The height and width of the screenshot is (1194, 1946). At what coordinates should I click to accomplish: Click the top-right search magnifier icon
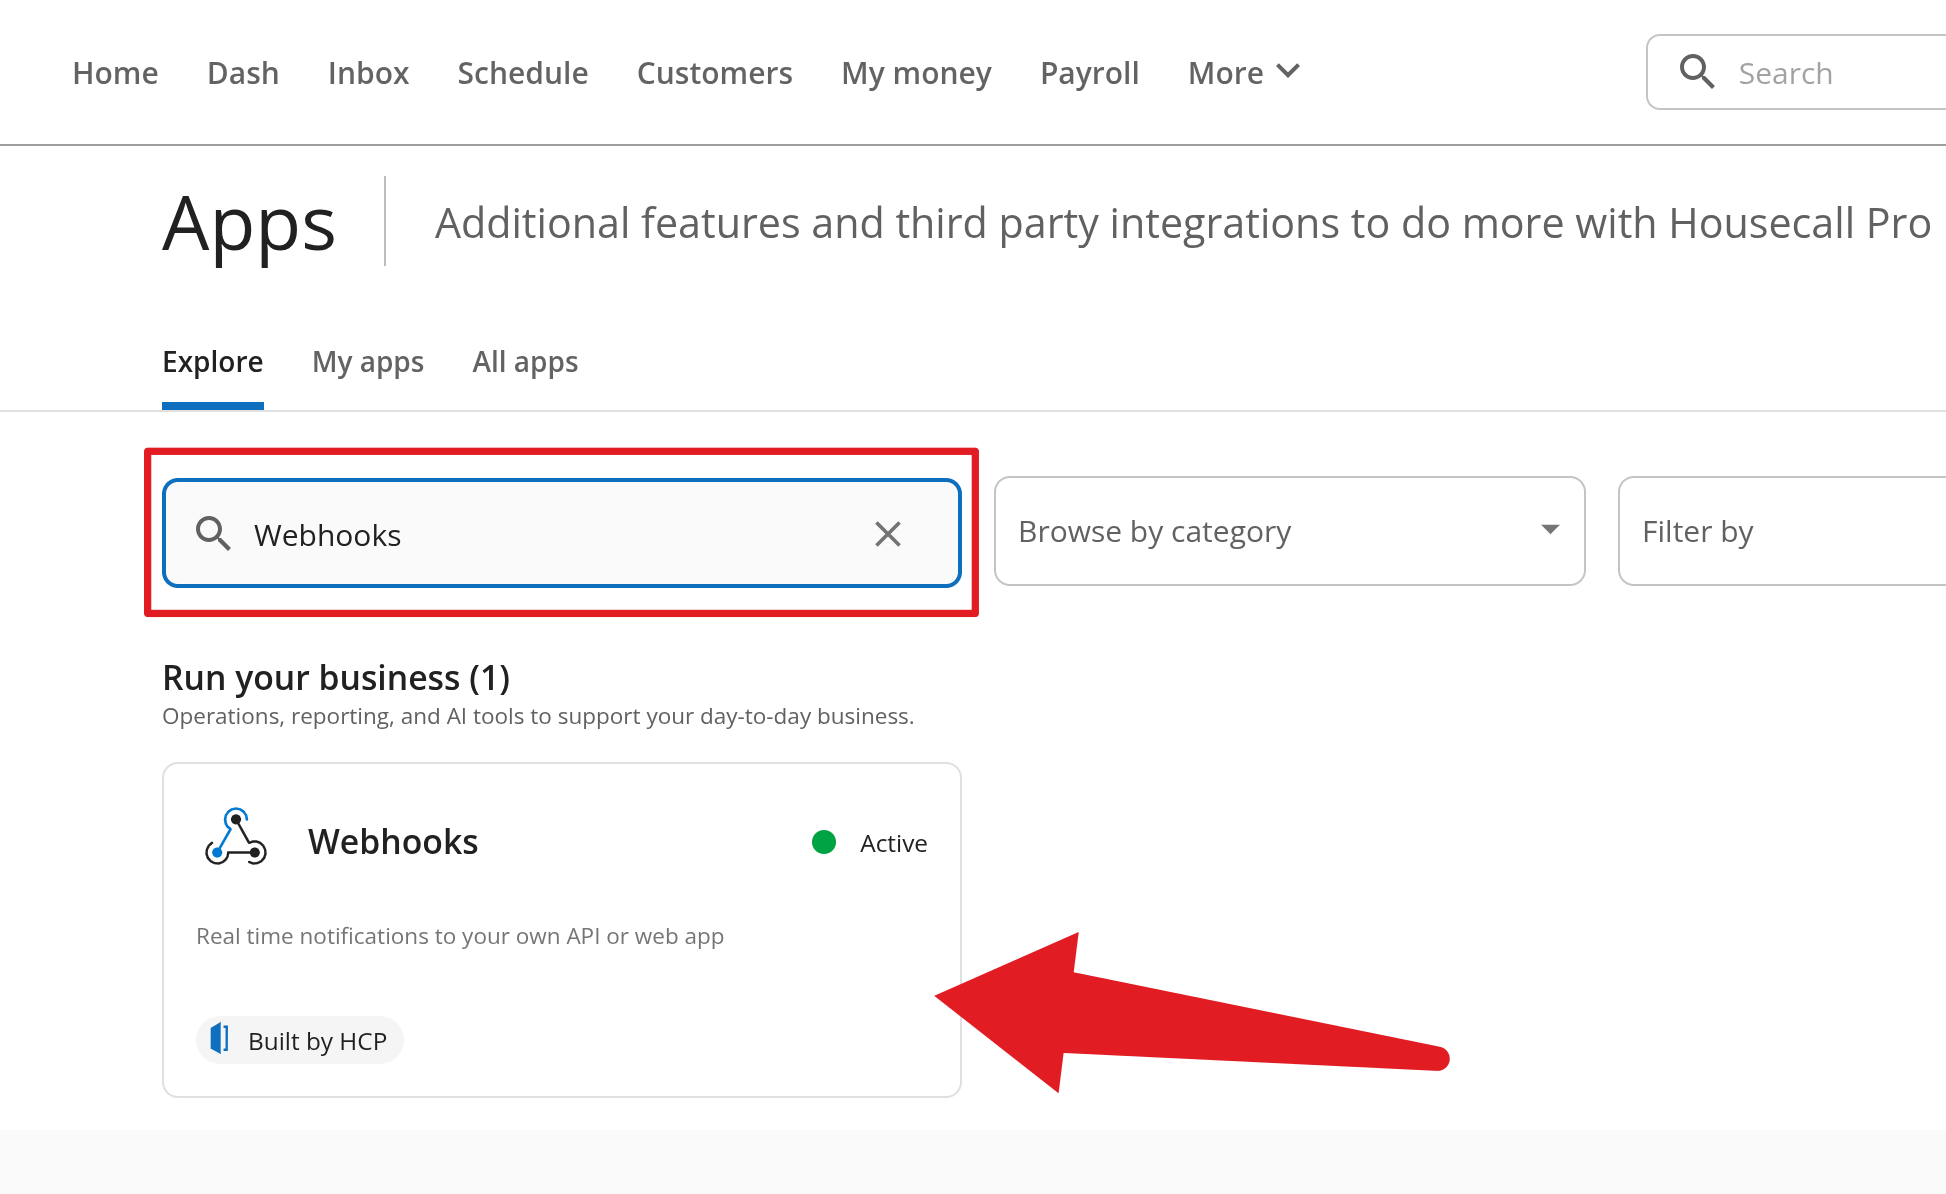[x=1696, y=72]
